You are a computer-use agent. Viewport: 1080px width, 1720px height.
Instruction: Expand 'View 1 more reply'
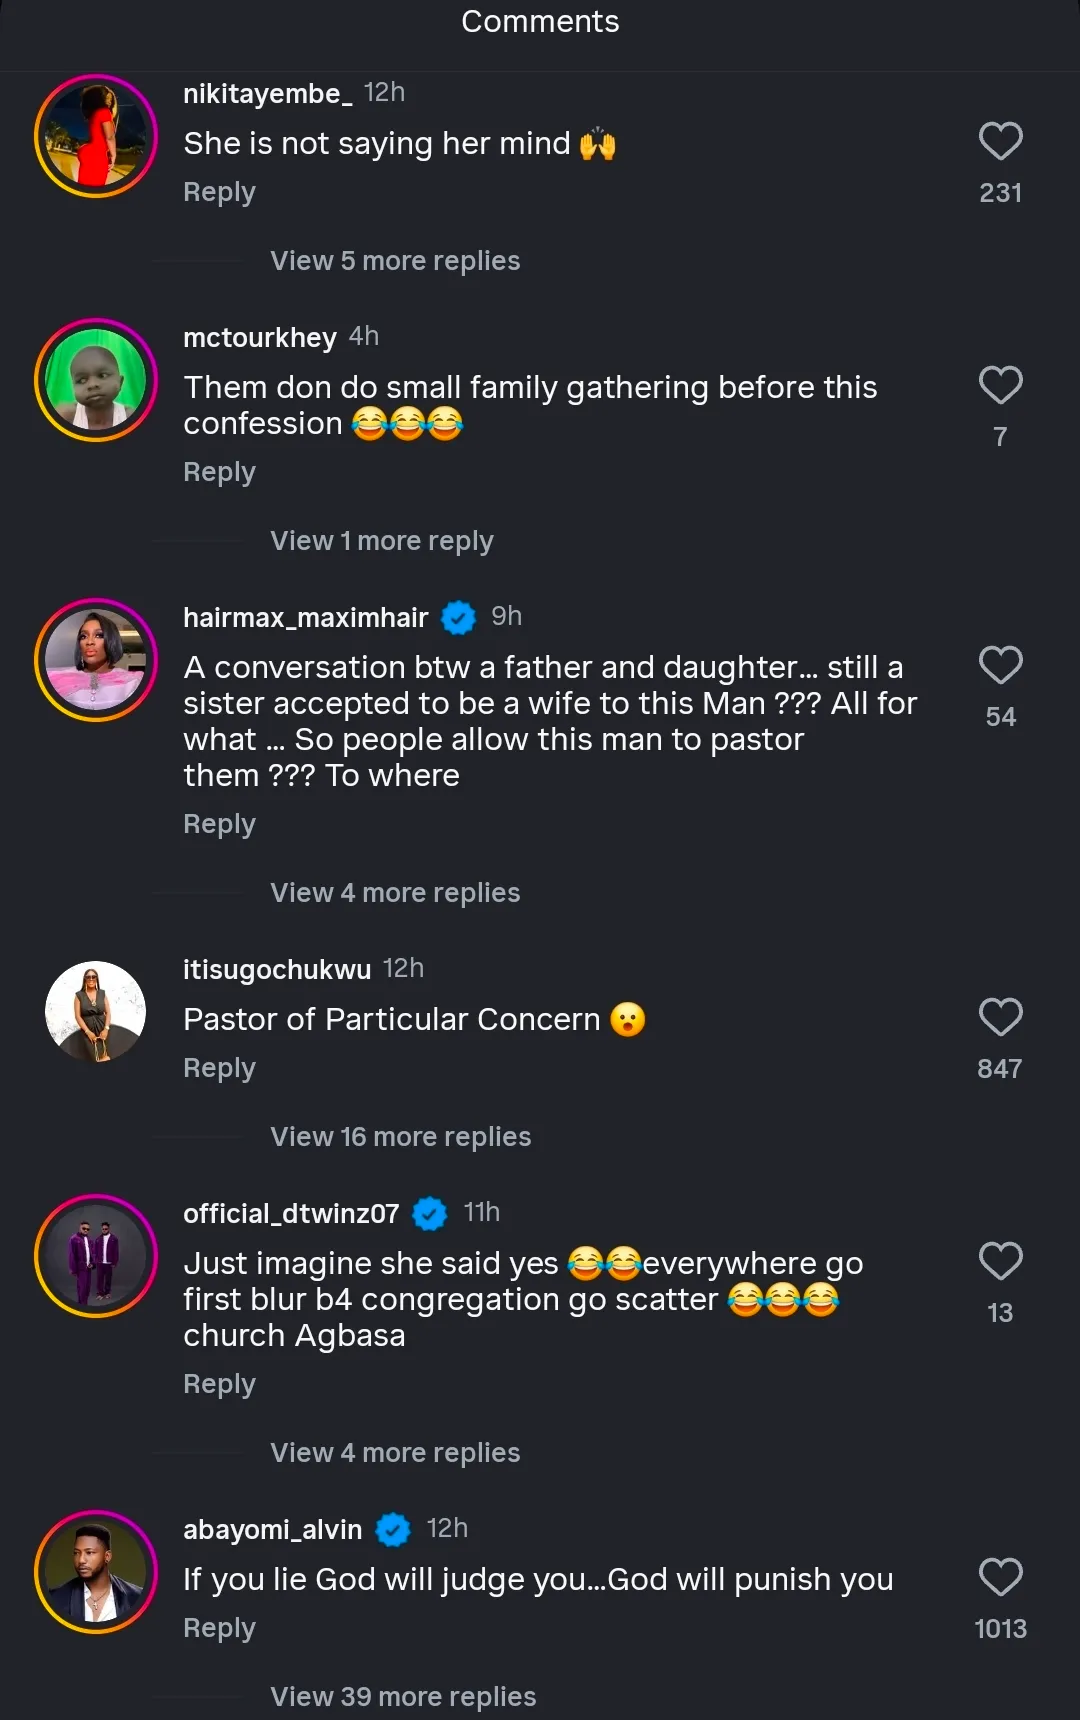point(381,541)
